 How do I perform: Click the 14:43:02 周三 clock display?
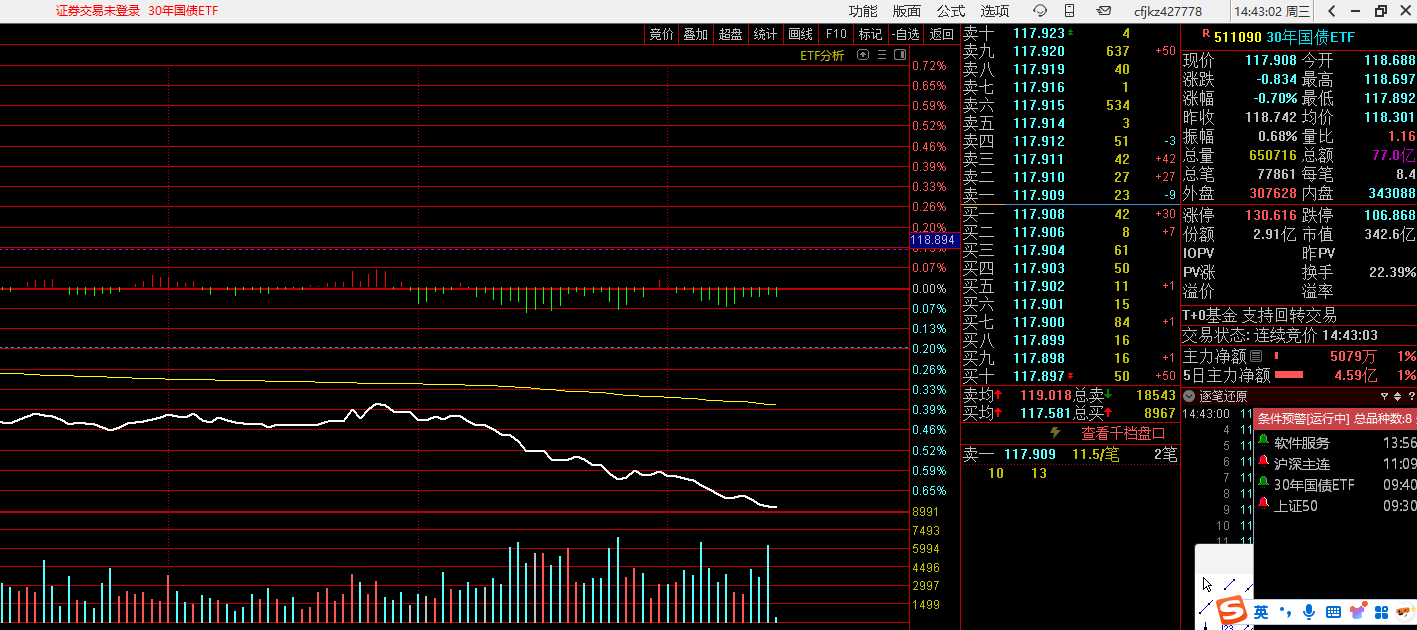pyautogui.click(x=1272, y=11)
